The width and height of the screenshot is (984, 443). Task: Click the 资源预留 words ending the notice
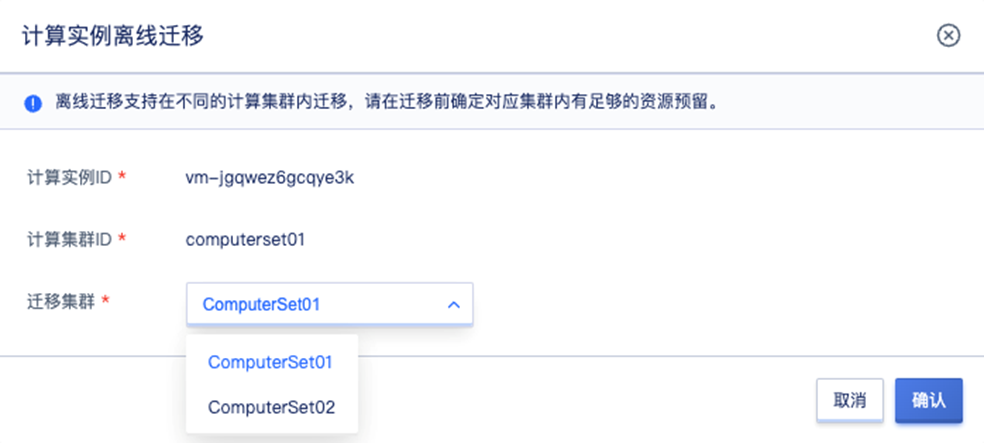coord(680,102)
